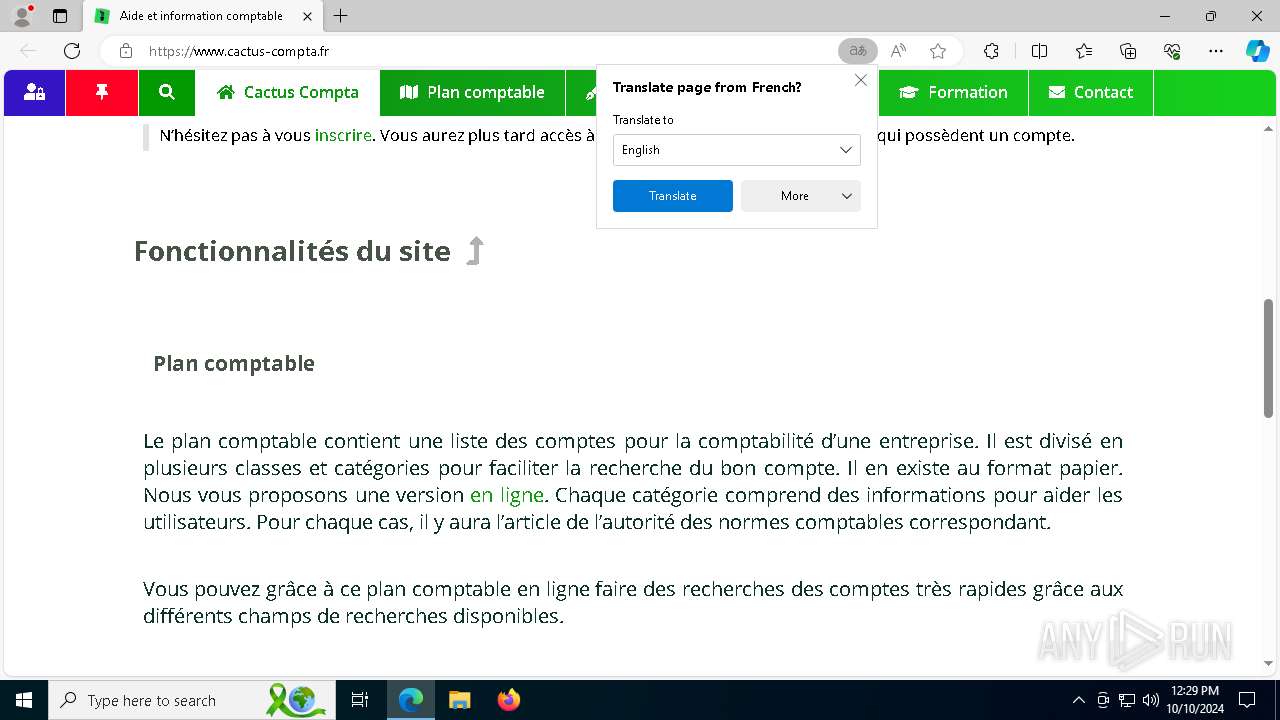Click the browser Refresh button
This screenshot has height=720, width=1280.
pos(72,51)
